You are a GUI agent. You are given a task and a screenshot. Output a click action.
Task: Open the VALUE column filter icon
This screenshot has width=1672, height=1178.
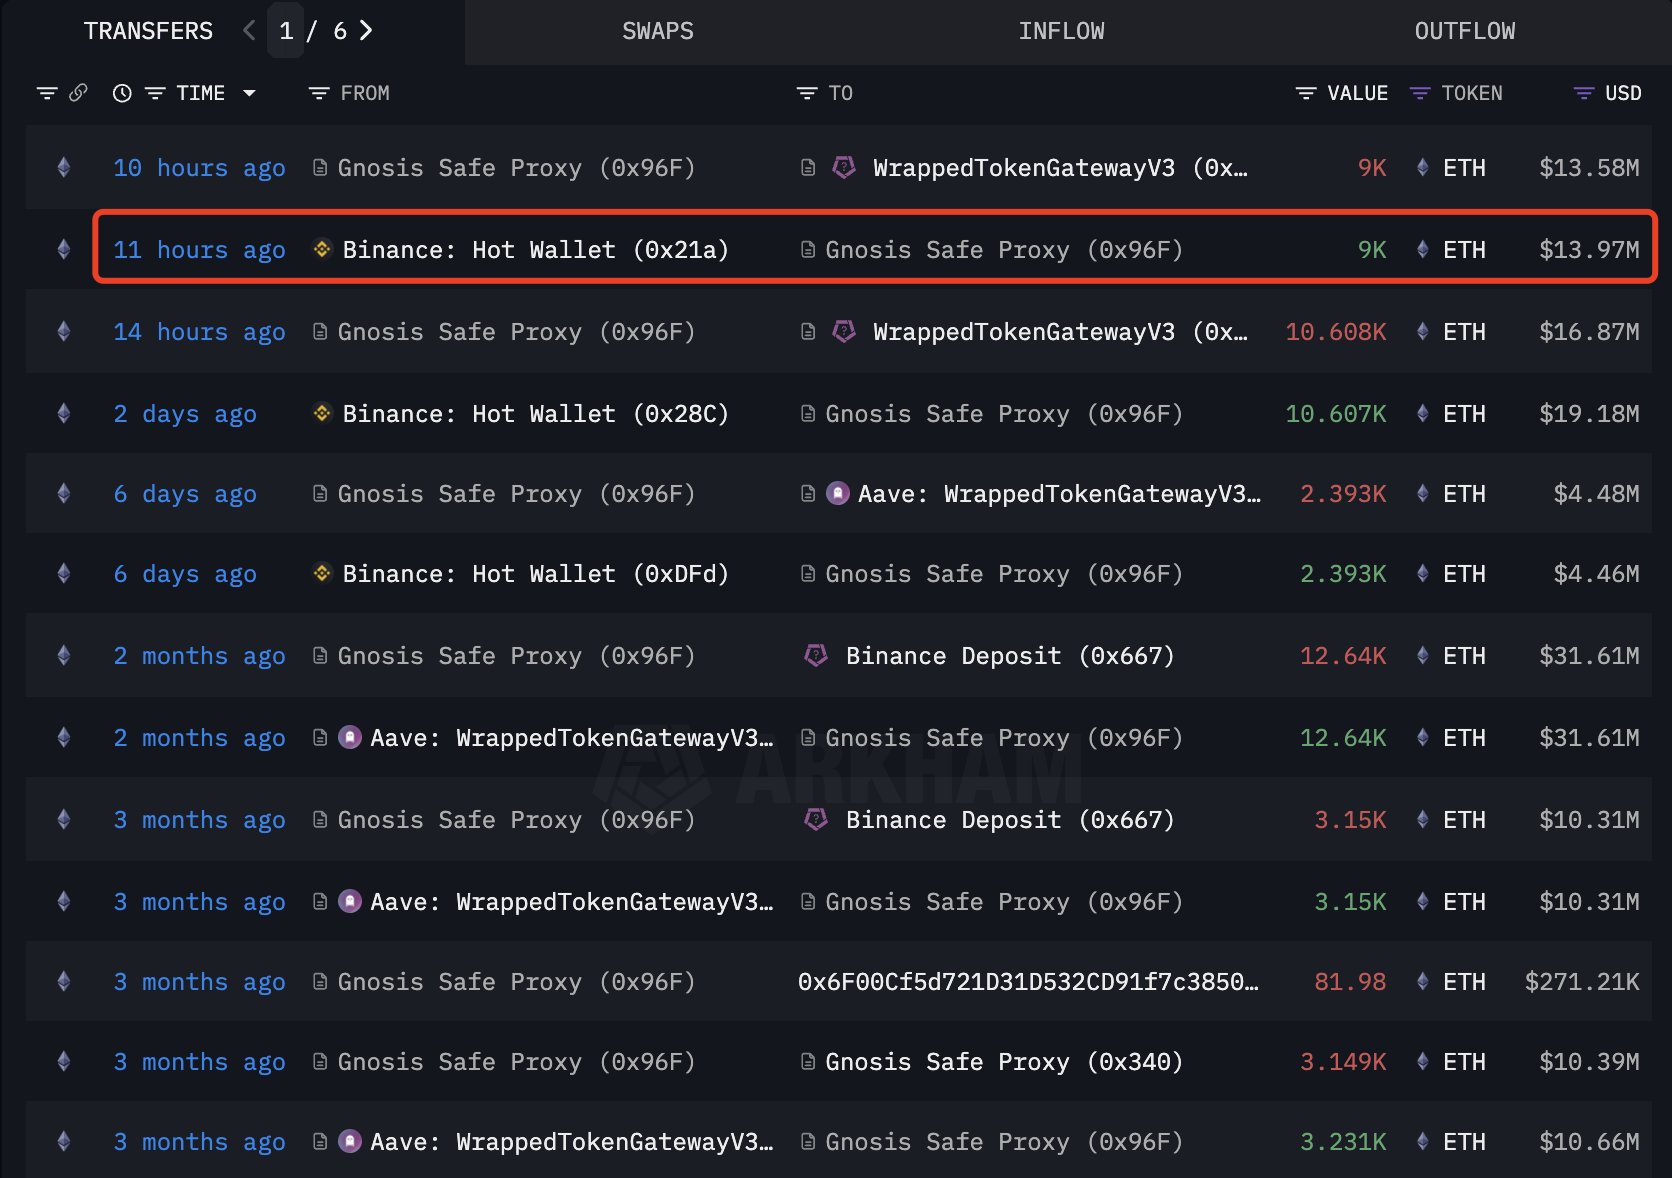[x=1305, y=93]
